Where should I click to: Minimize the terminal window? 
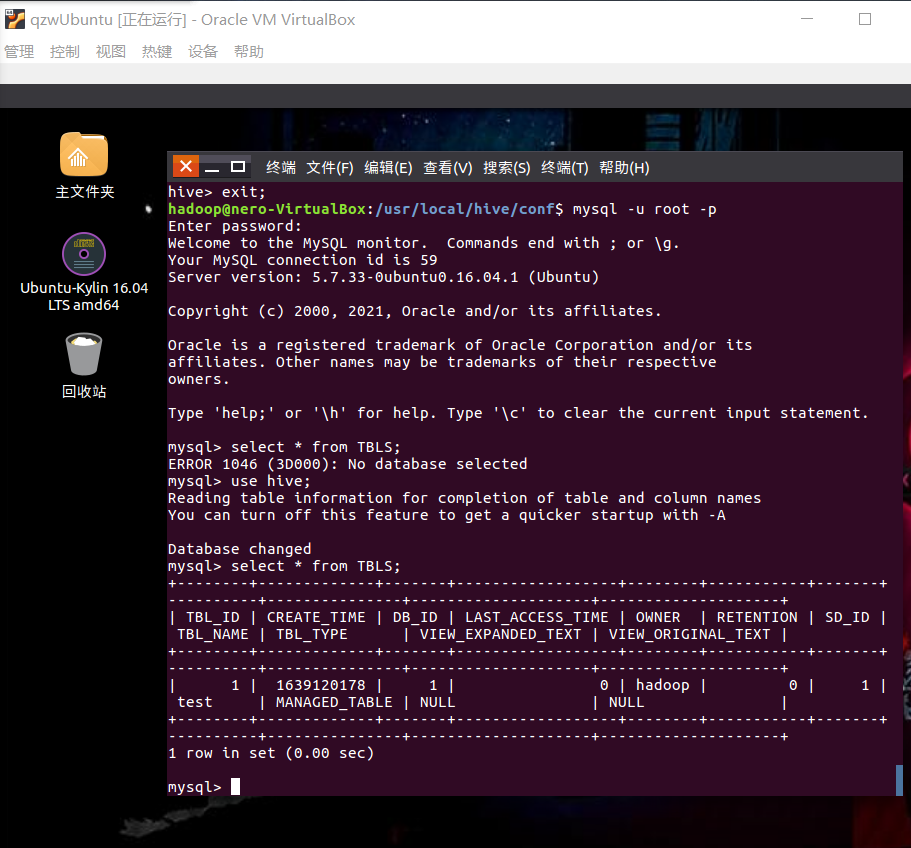pos(212,167)
